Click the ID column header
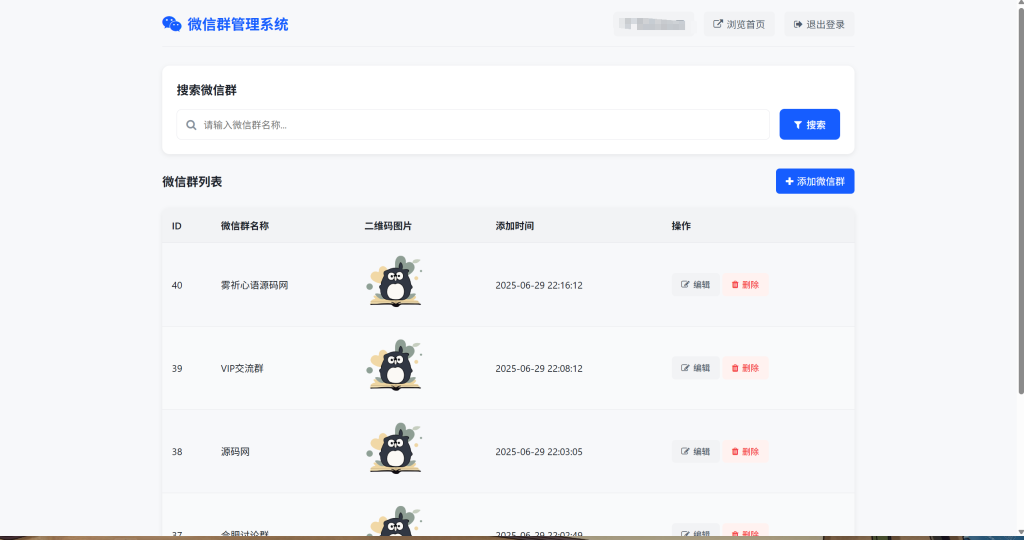The height and width of the screenshot is (540, 1024). (176, 226)
